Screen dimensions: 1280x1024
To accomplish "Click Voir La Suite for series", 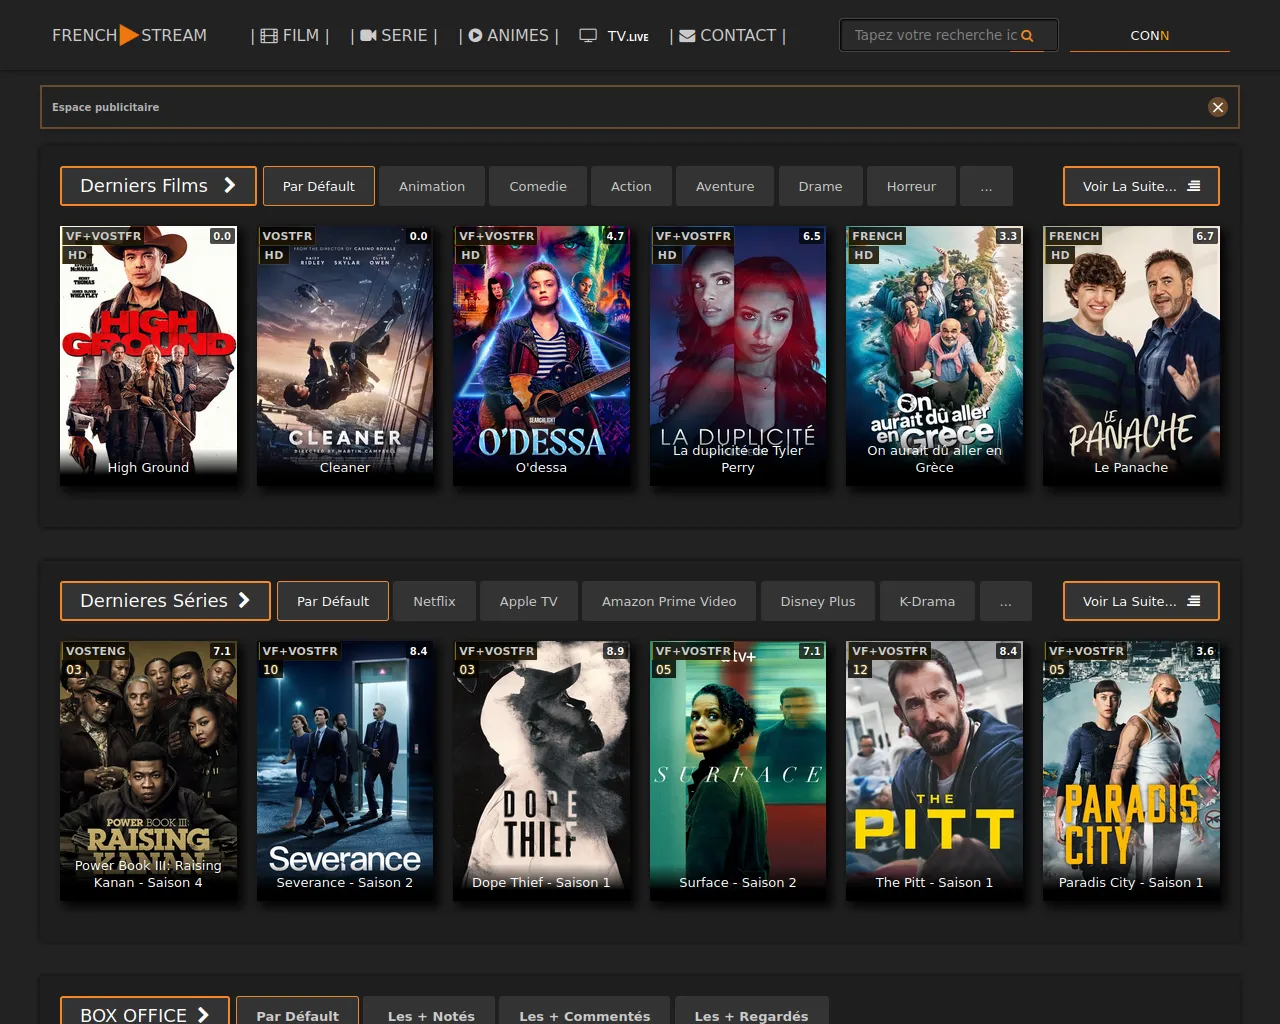I will click(1140, 601).
